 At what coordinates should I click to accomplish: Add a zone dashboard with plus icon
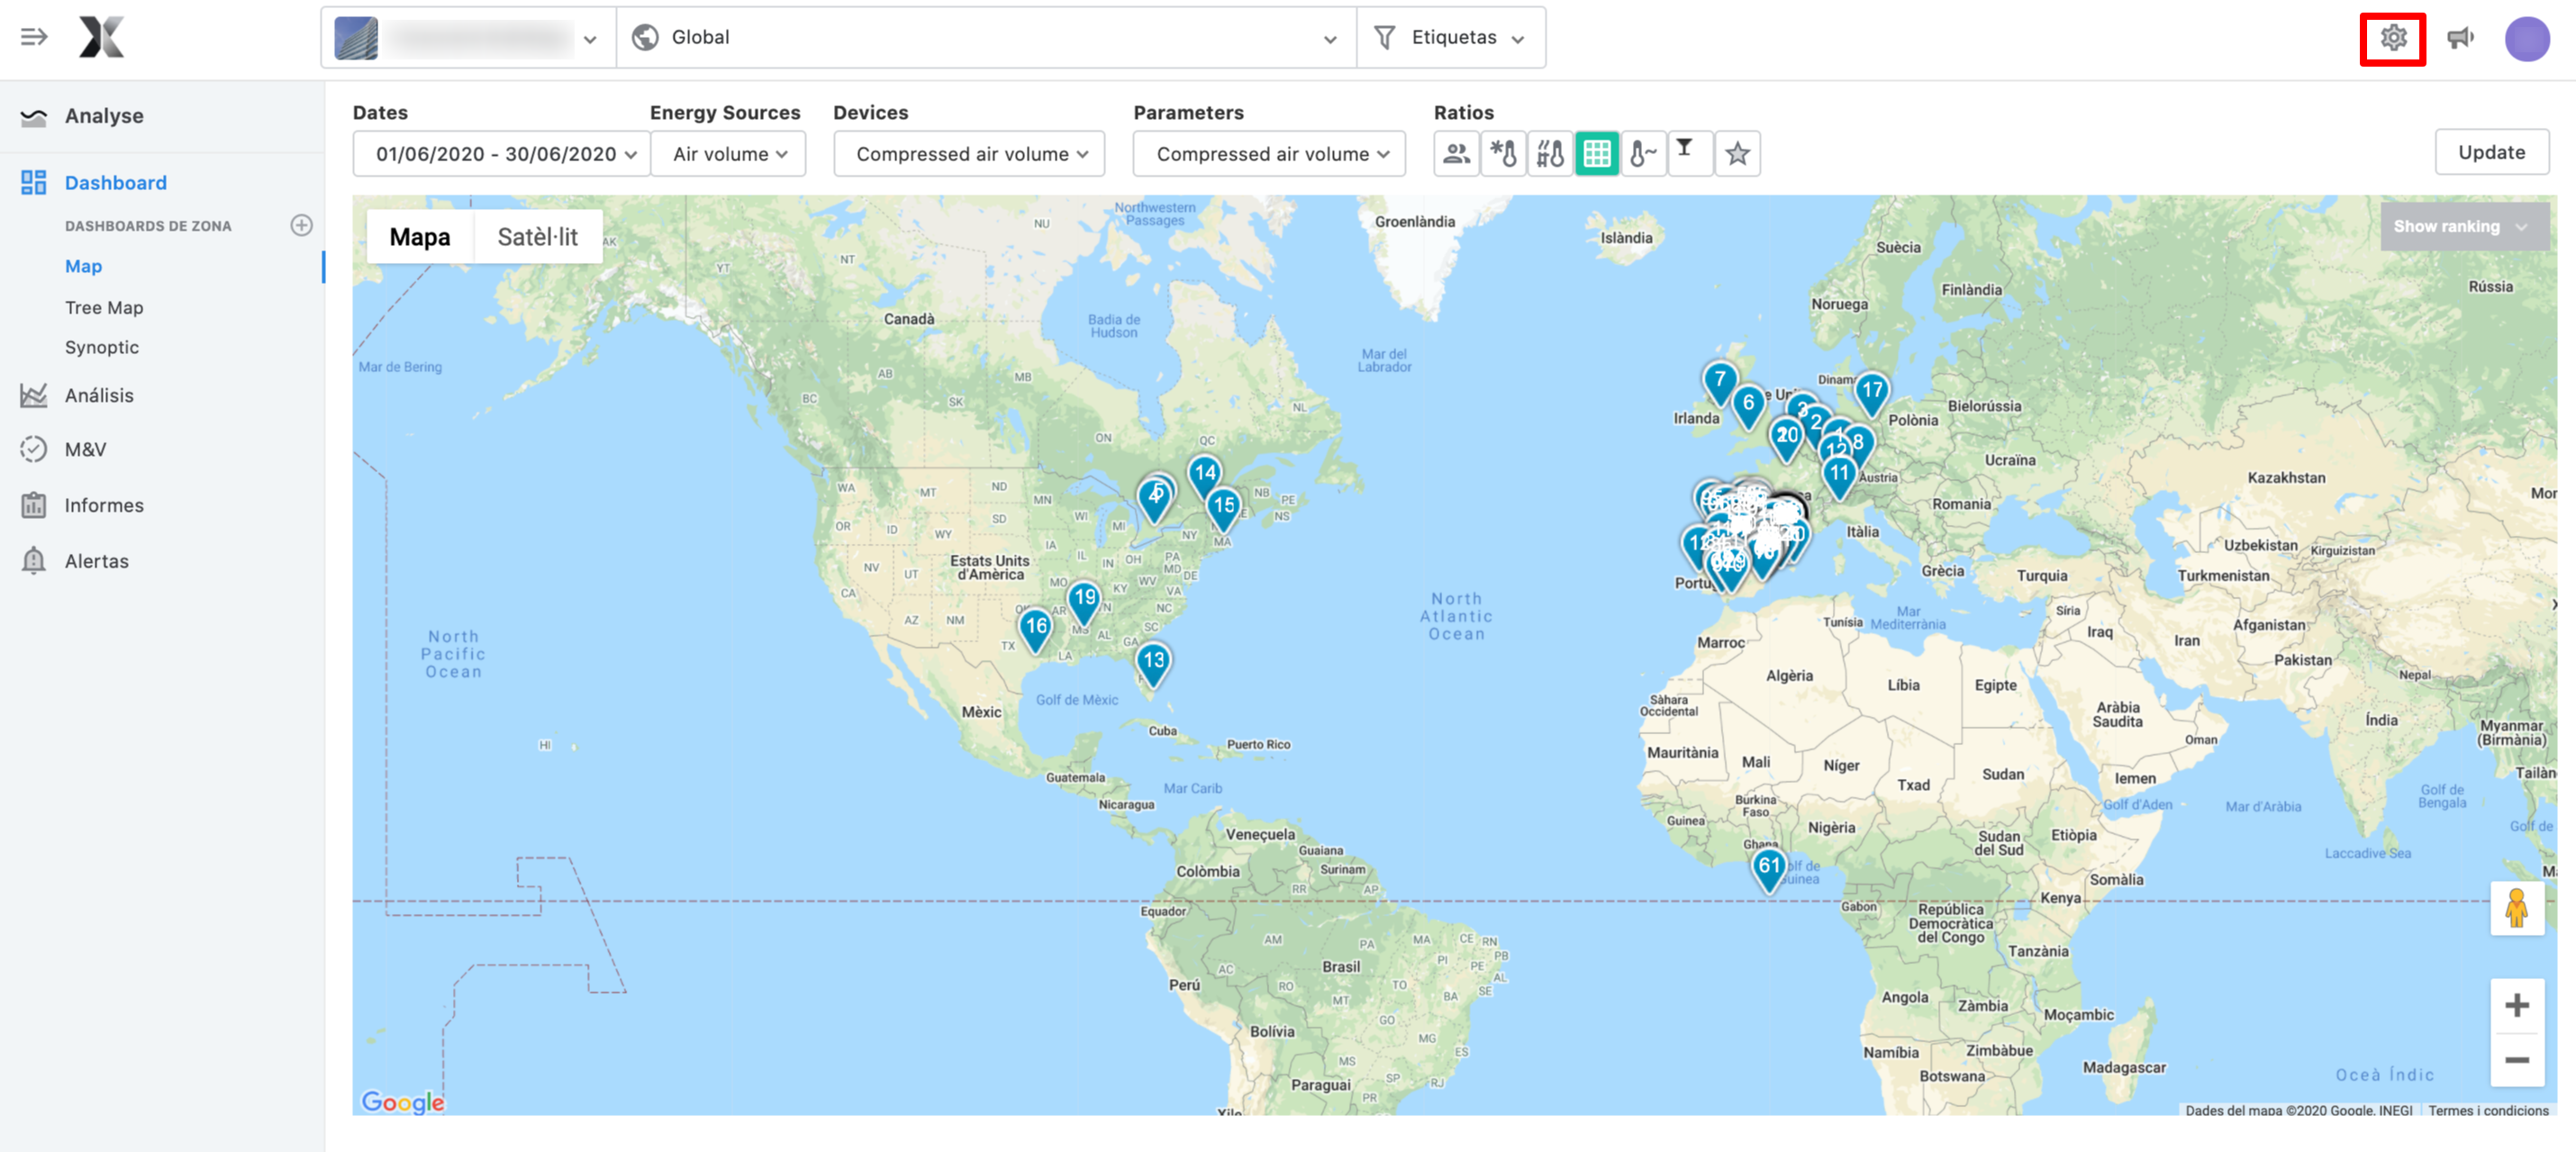[x=301, y=225]
